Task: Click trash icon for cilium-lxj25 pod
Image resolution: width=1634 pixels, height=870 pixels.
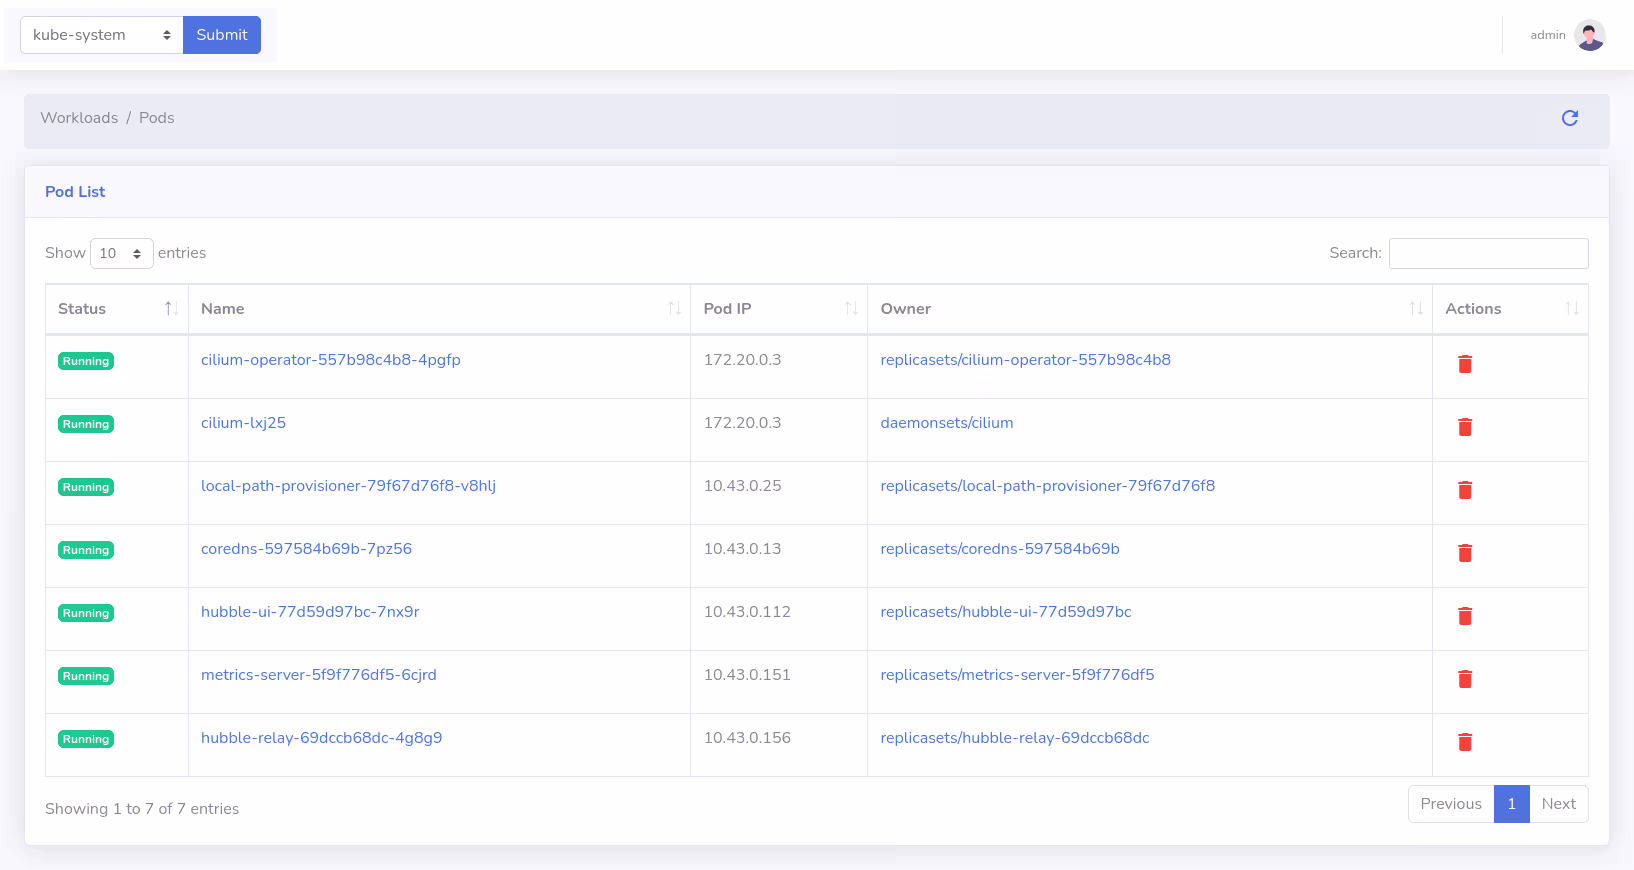Action: click(1464, 427)
